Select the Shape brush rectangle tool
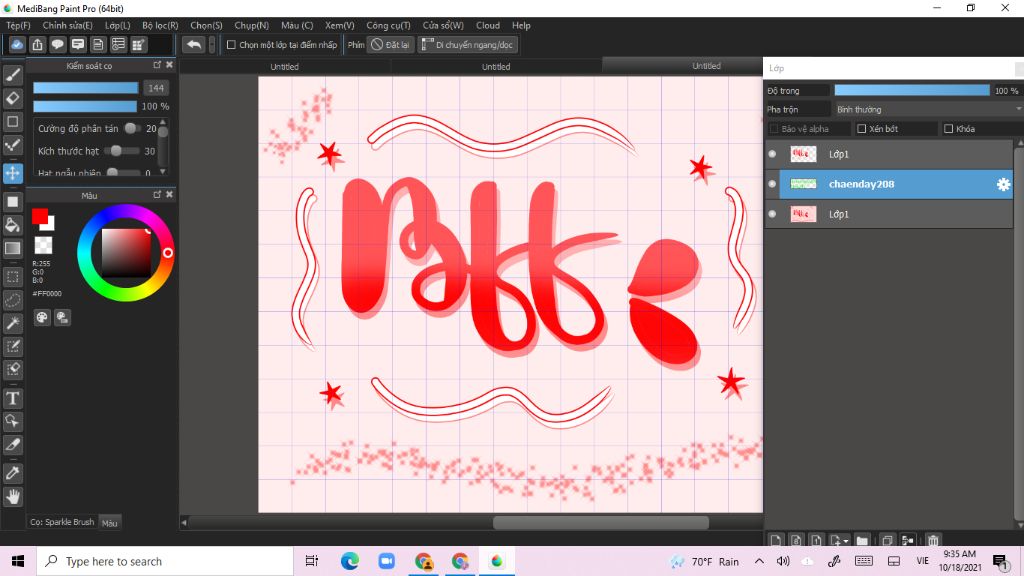 click(12, 121)
